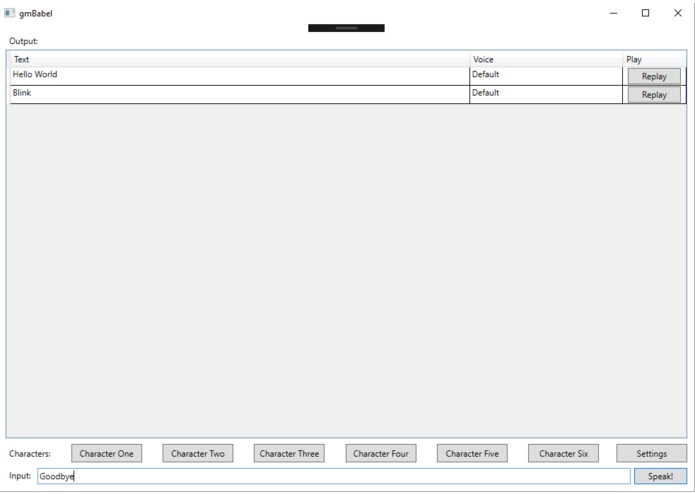Replay the Blink entry
Screen dimensions: 695x494
pos(654,94)
